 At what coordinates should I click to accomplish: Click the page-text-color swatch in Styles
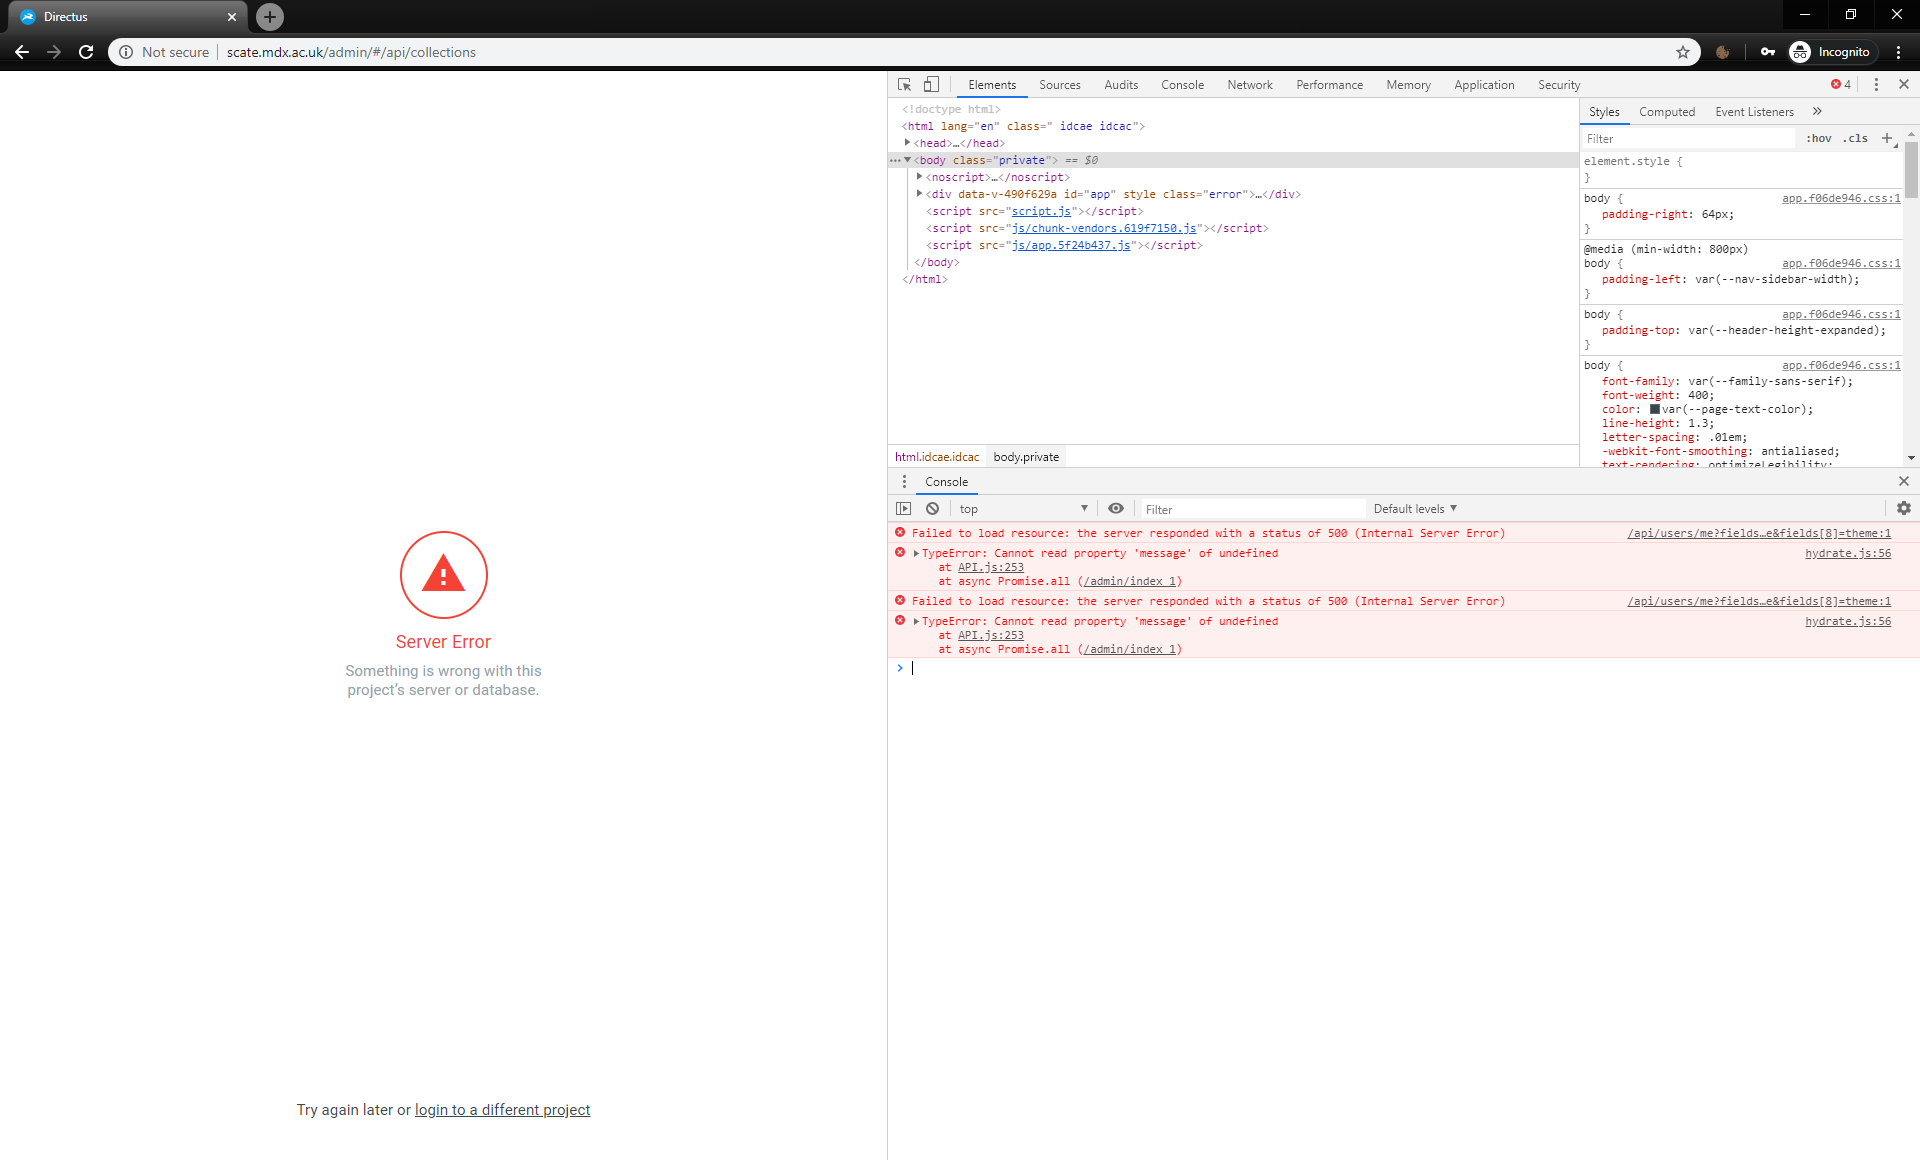point(1655,409)
